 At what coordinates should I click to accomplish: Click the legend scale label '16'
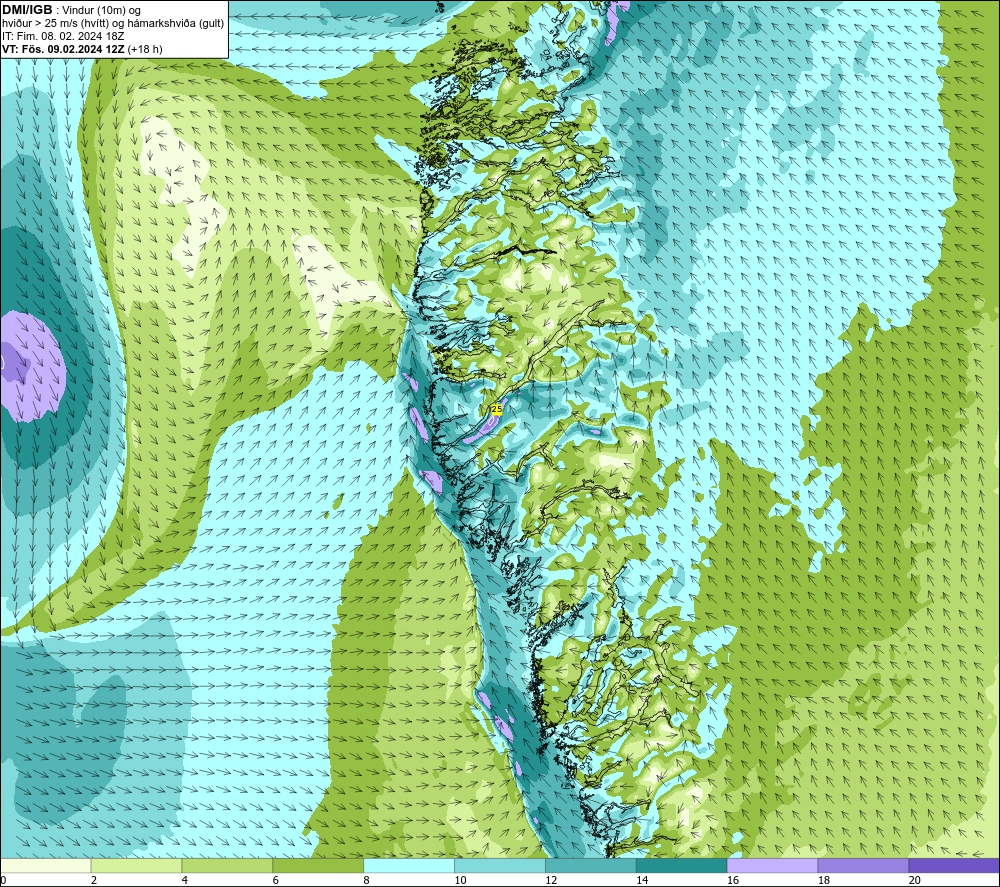coord(733,880)
